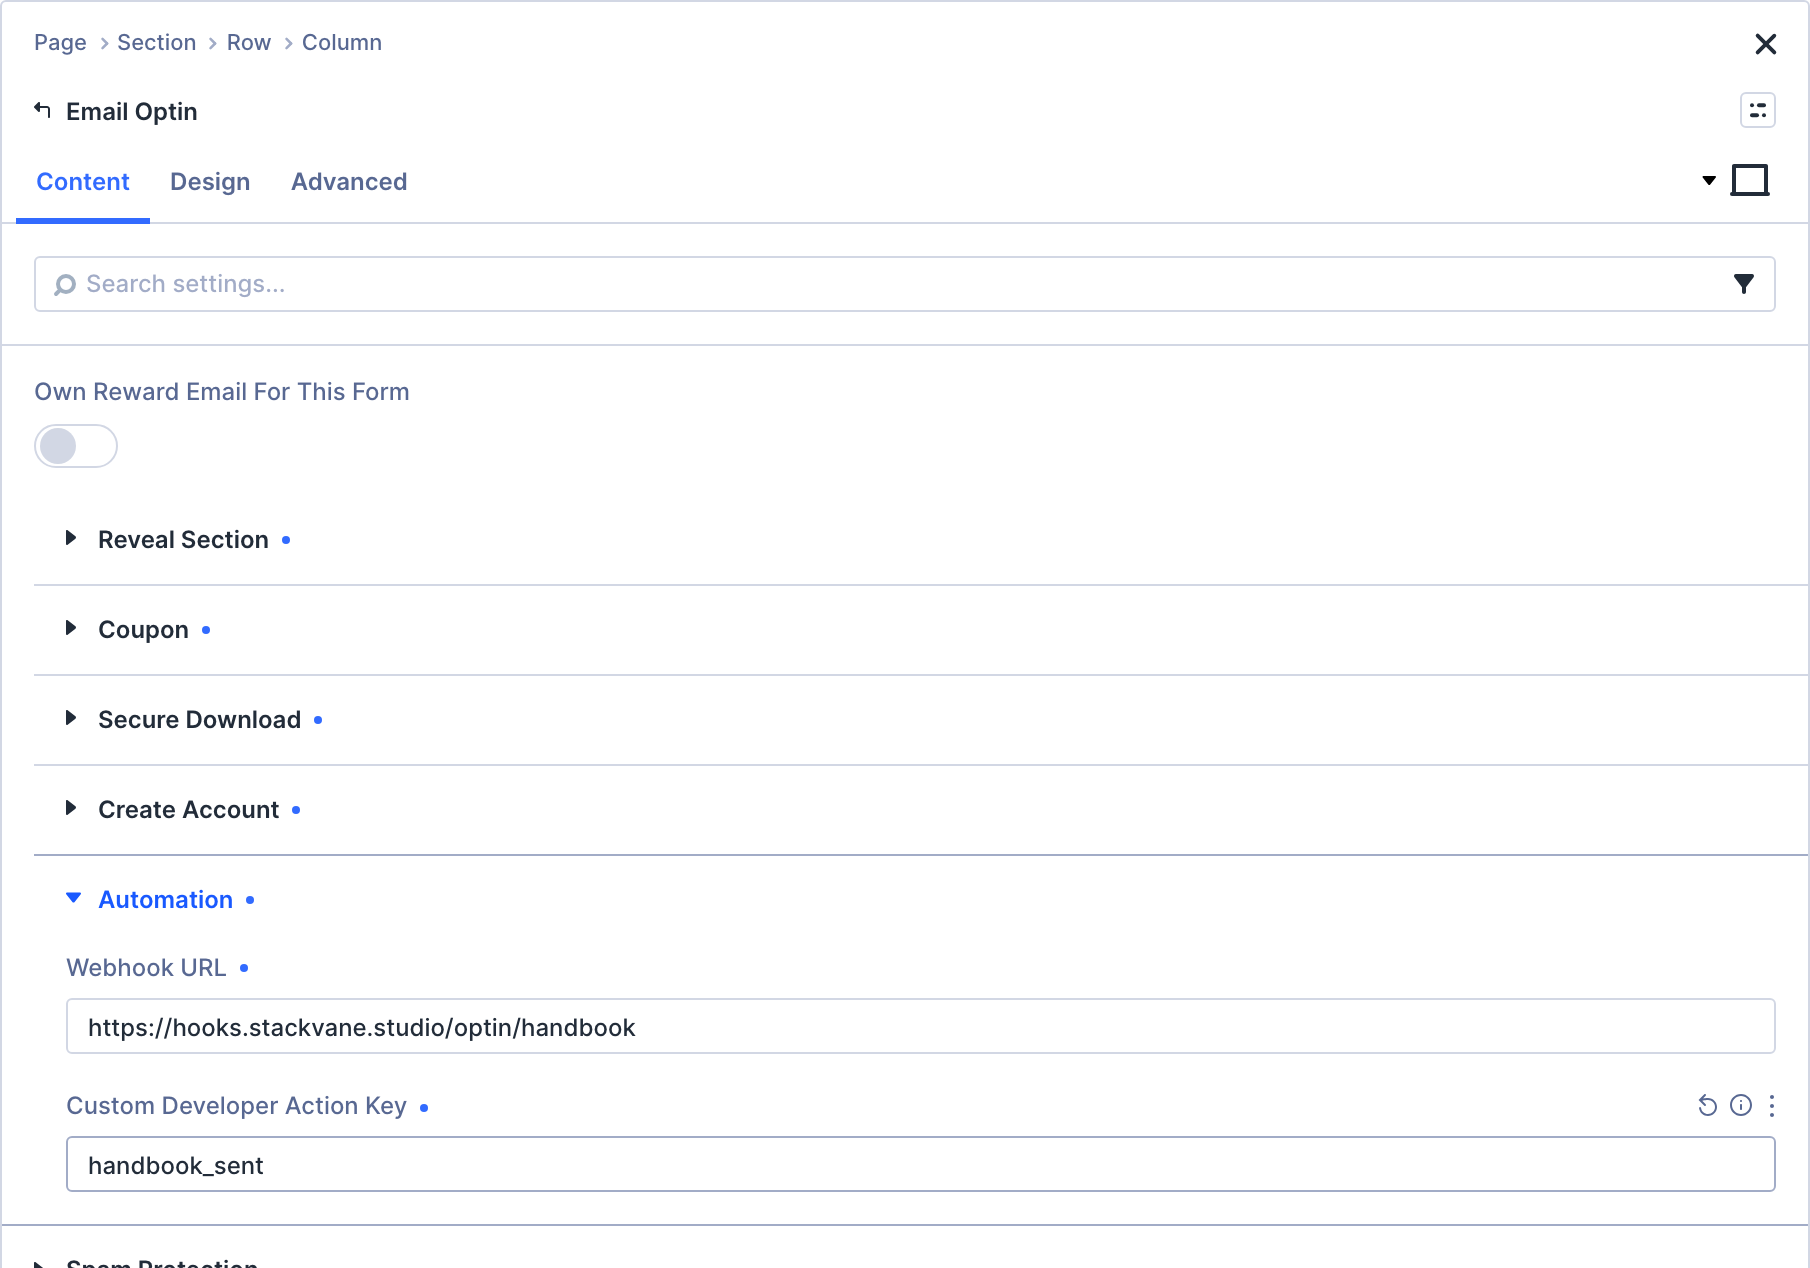The width and height of the screenshot is (1810, 1268).
Task: Click the modified dot beside Webhook URL
Action: pos(244,968)
